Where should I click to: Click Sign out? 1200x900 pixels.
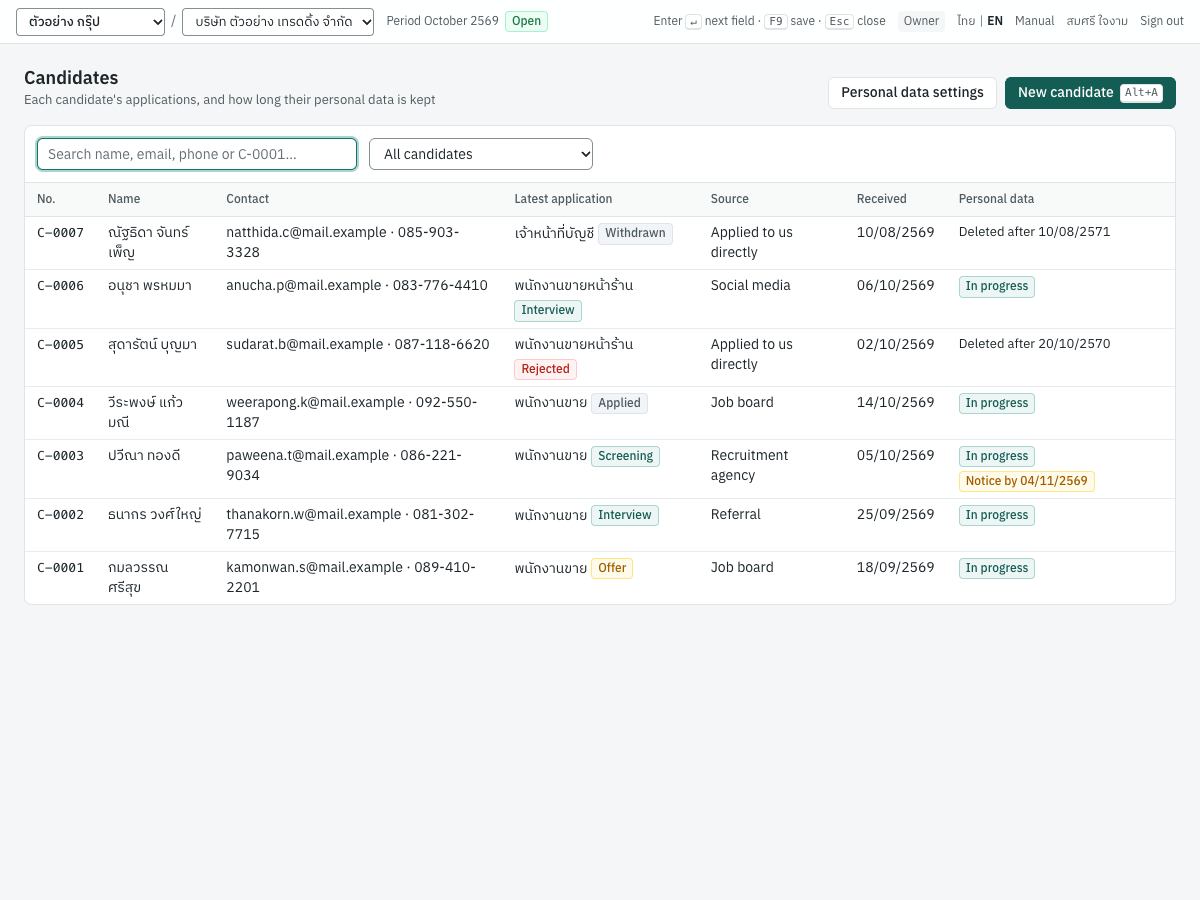tap(1162, 21)
